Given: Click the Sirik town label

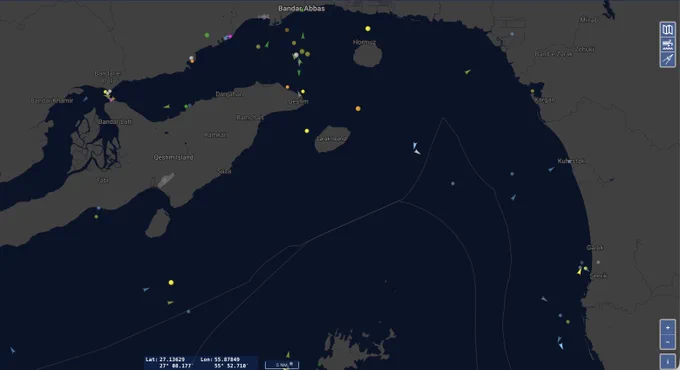Looking at the screenshot, I should [x=598, y=275].
